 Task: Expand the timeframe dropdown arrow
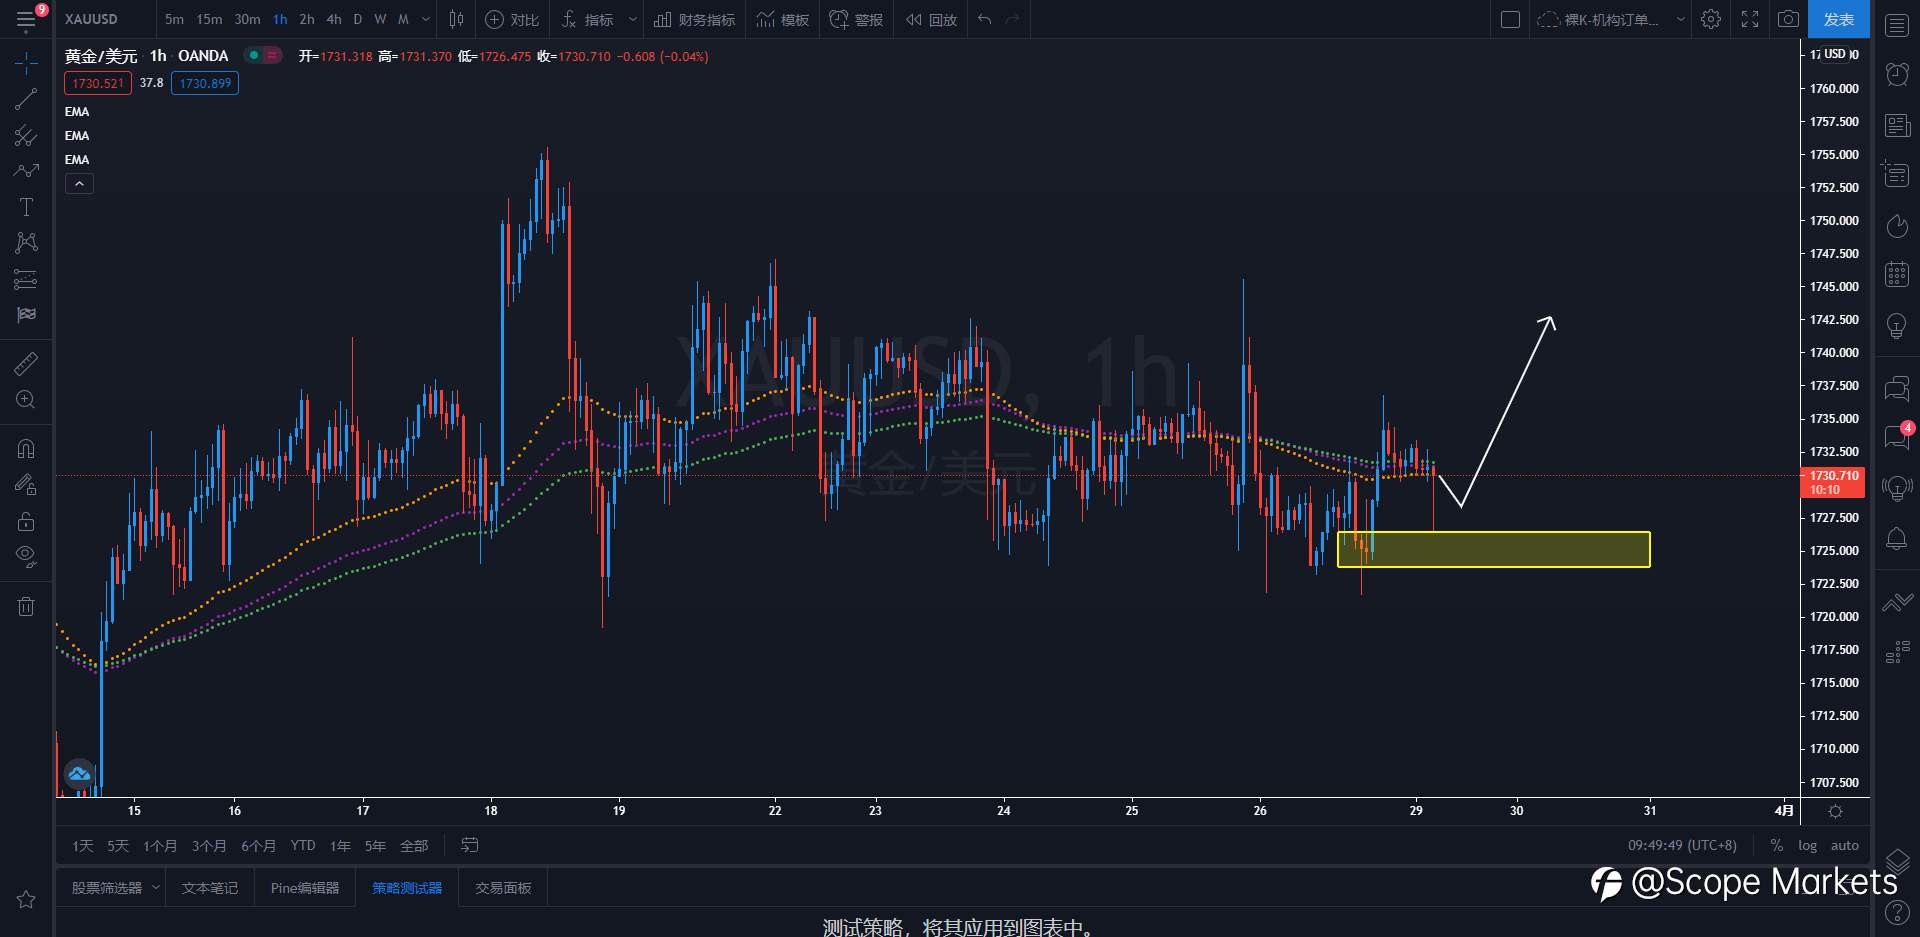(426, 19)
